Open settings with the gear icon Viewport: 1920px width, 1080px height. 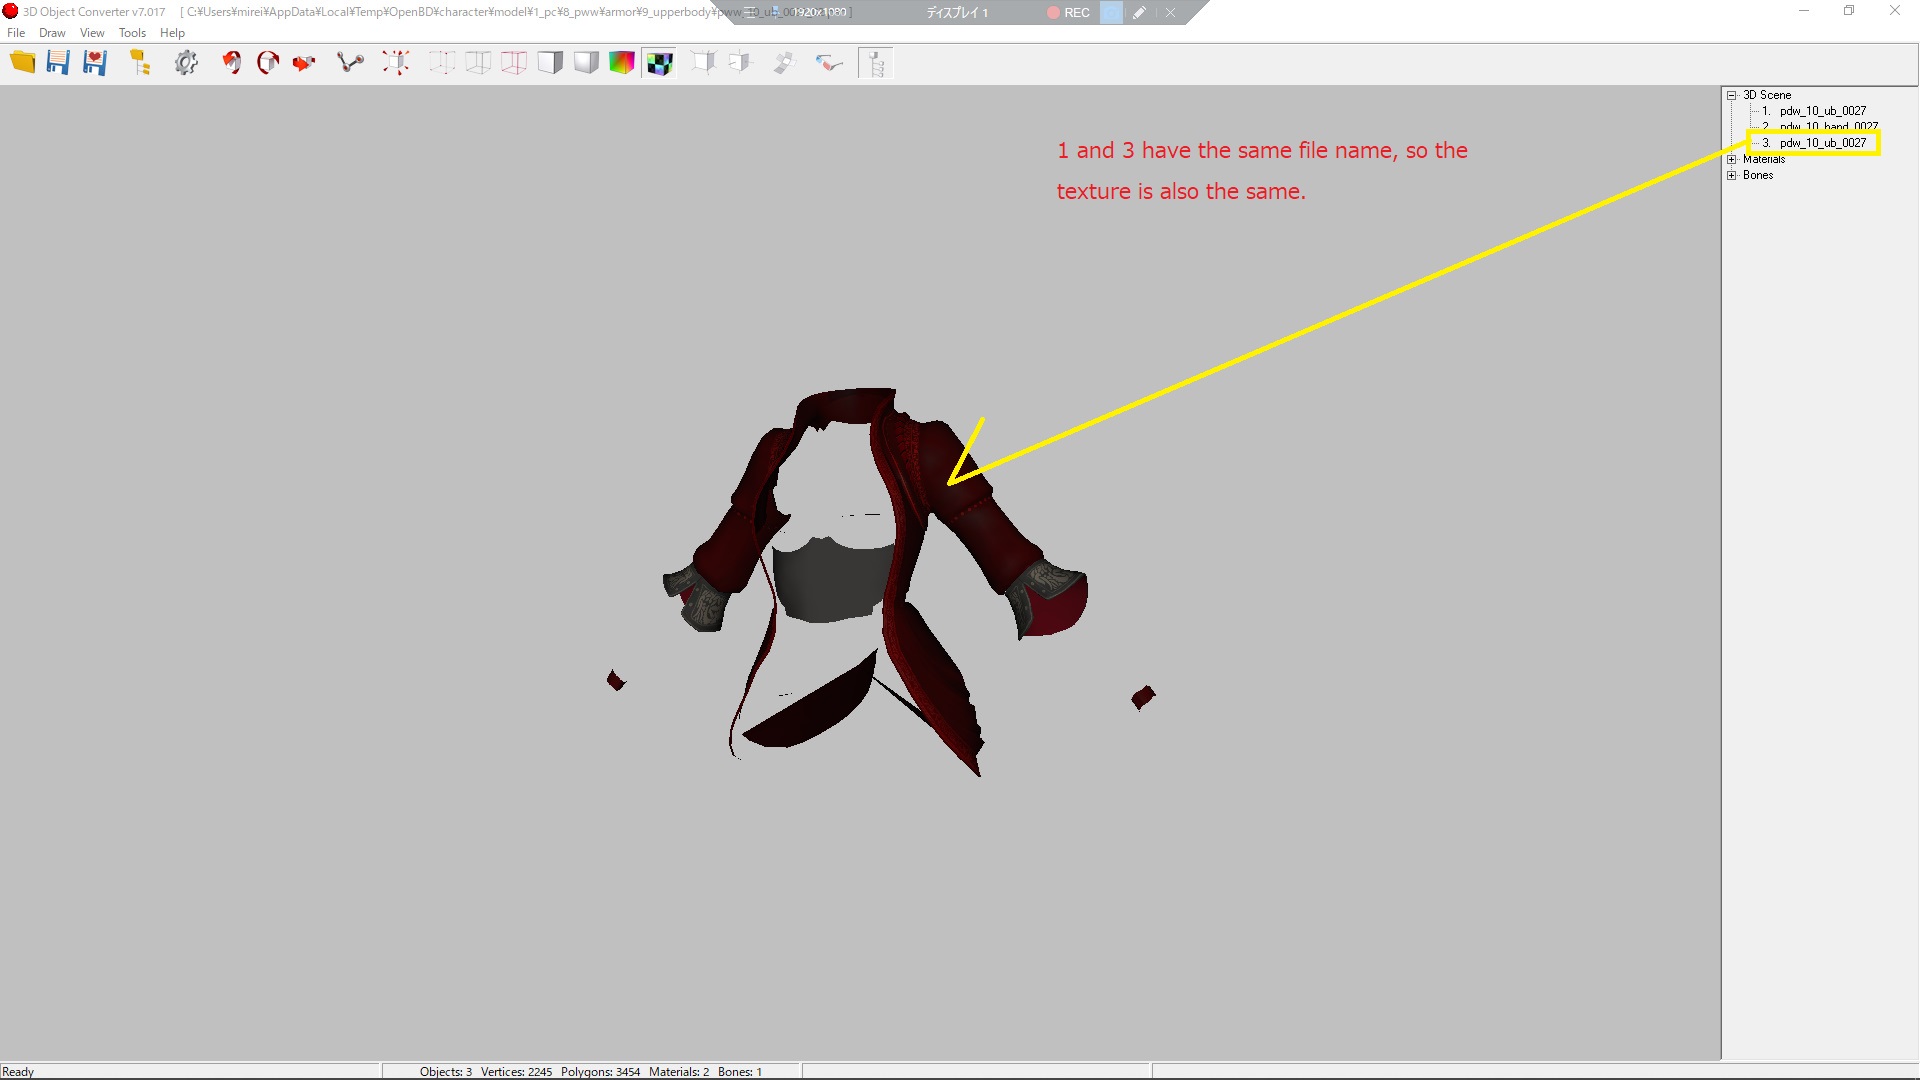coord(186,63)
